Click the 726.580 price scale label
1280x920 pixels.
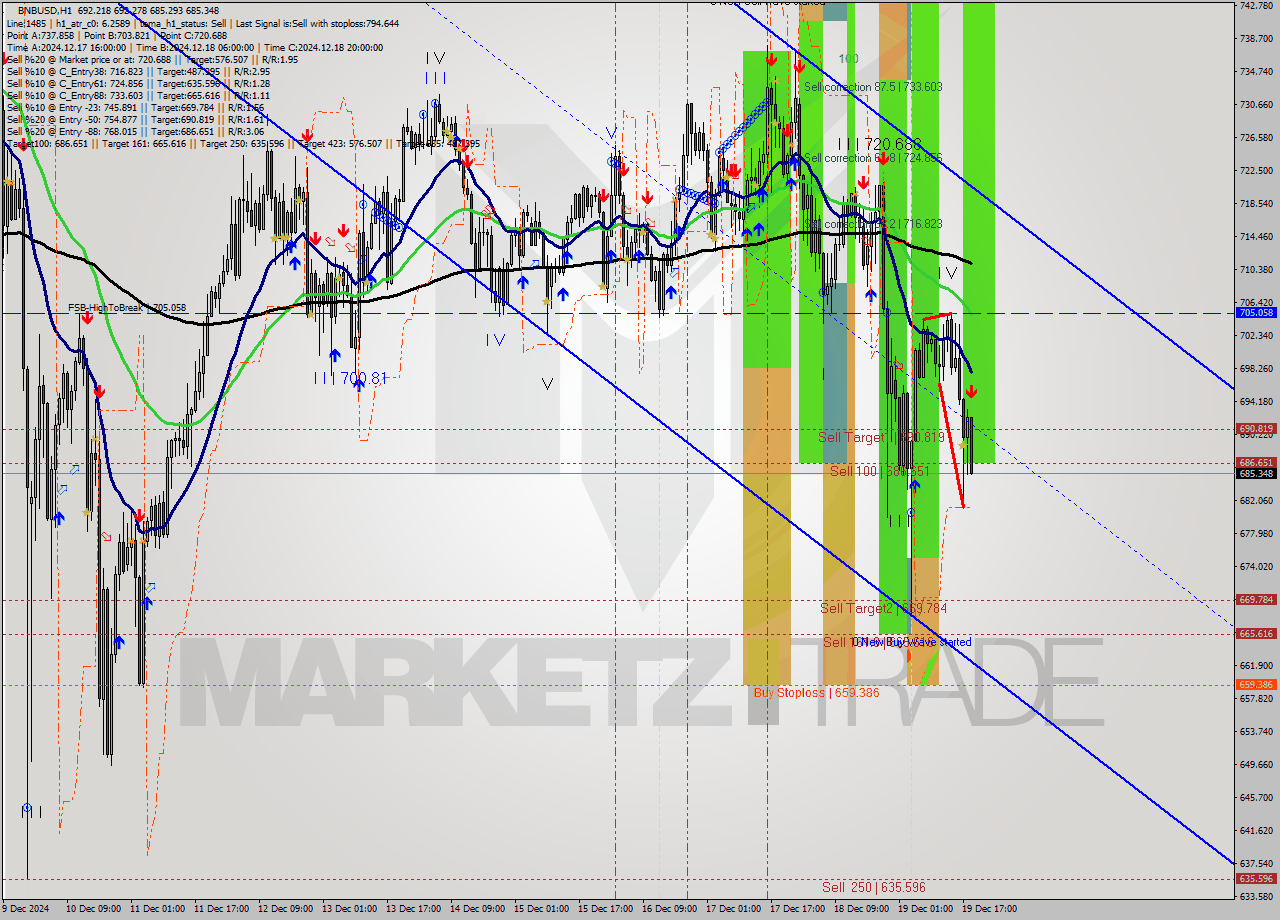1256,137
